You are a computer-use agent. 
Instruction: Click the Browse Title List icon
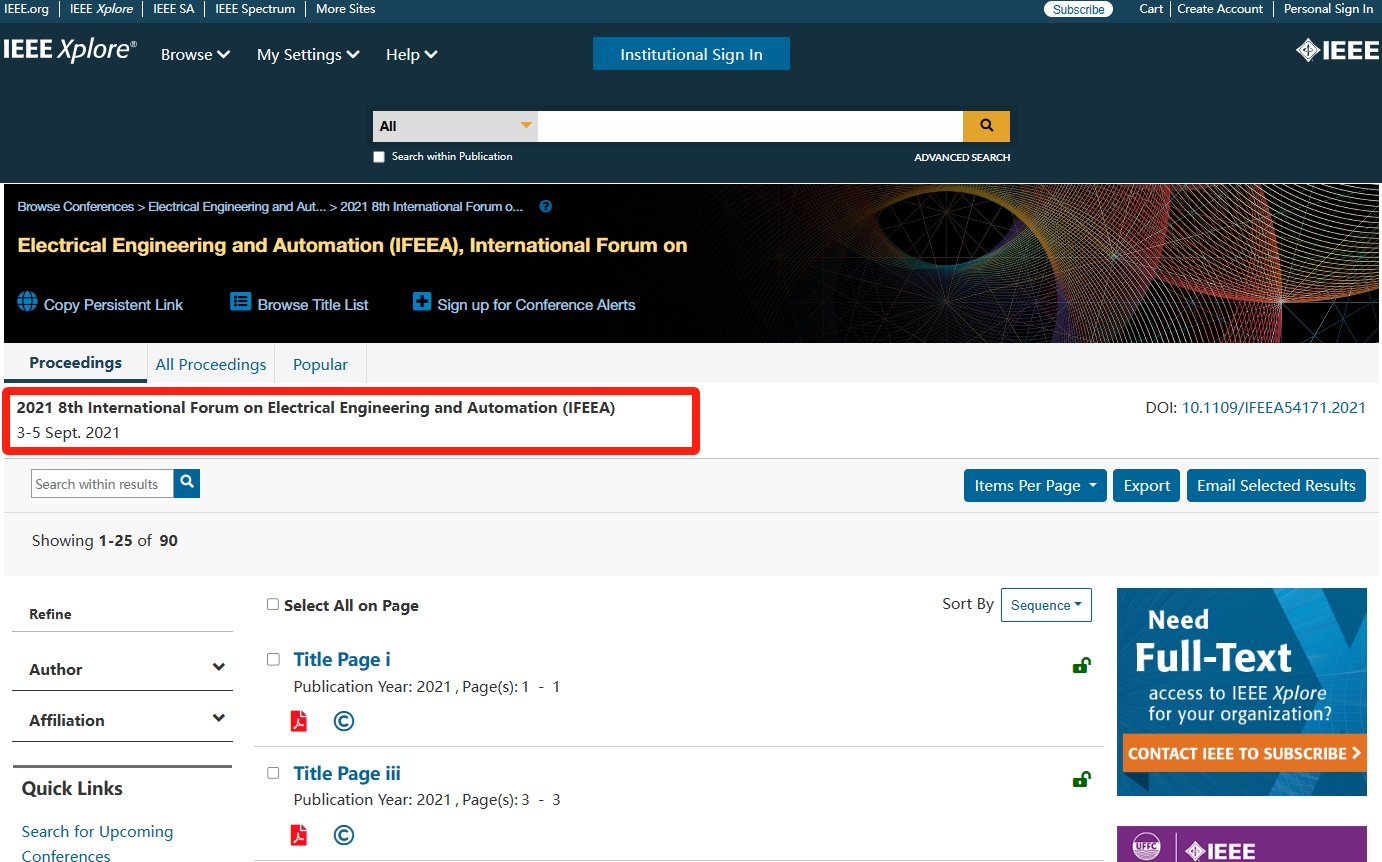tap(240, 302)
